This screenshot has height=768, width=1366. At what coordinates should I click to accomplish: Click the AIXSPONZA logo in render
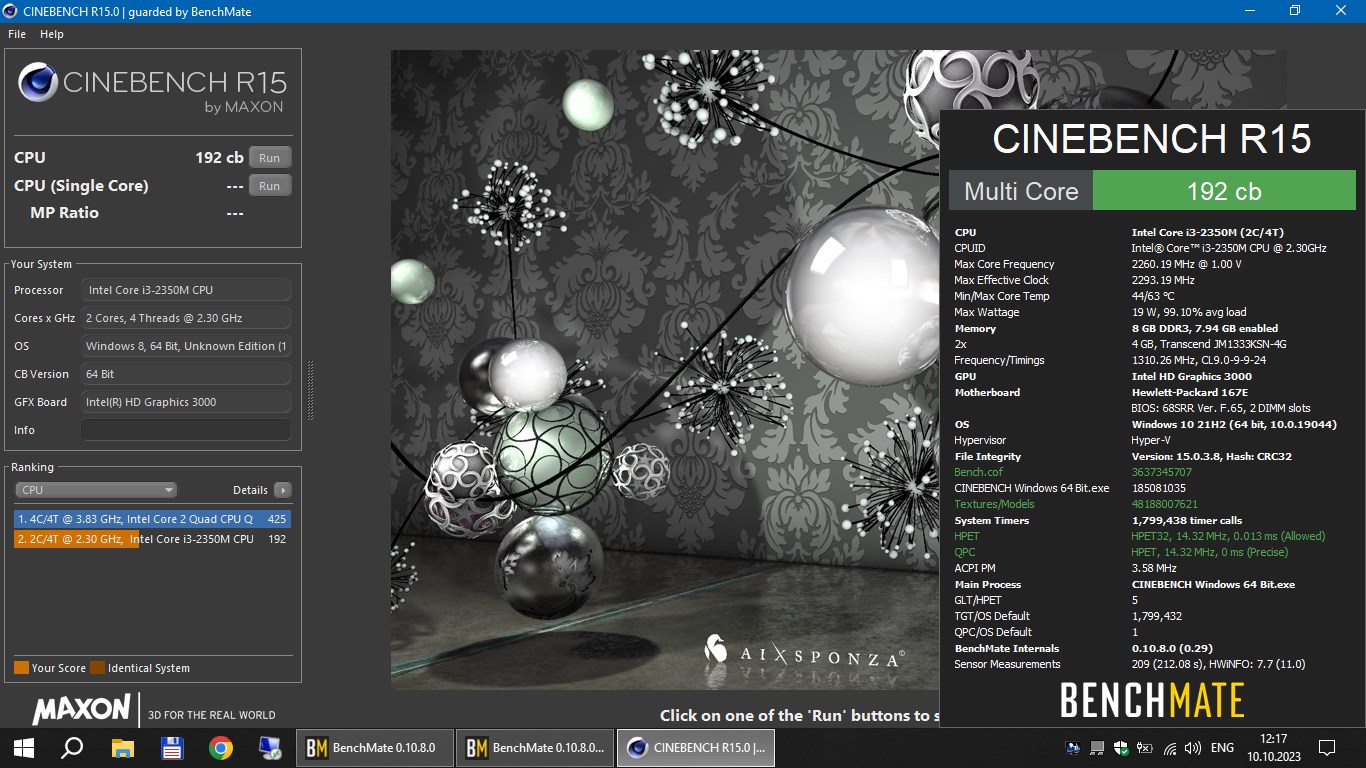coord(805,654)
